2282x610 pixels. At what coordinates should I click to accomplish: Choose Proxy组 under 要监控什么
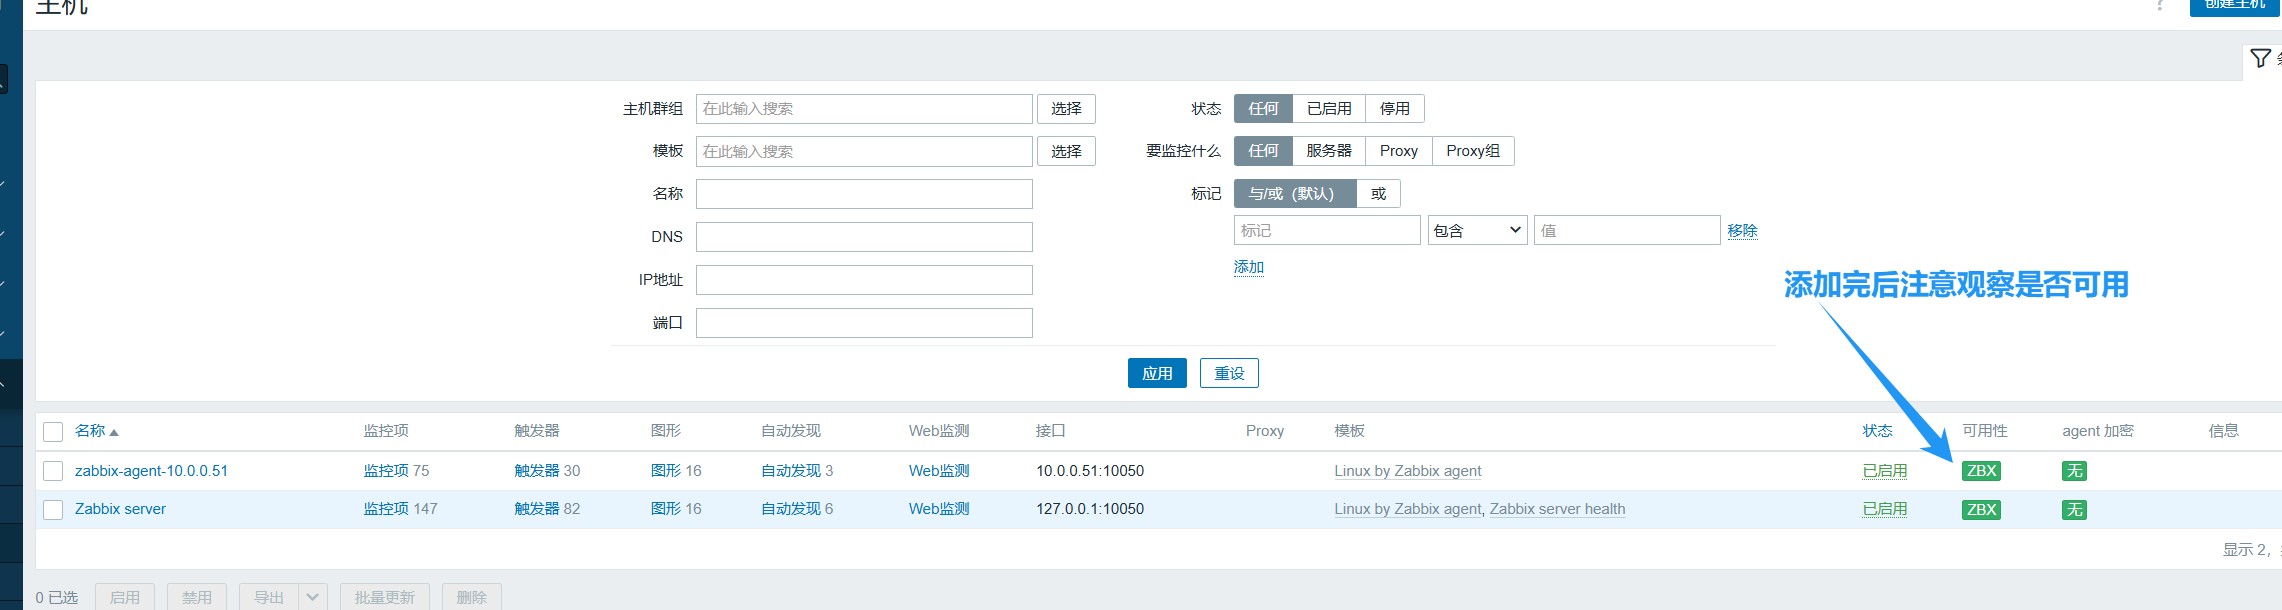[x=1472, y=151]
